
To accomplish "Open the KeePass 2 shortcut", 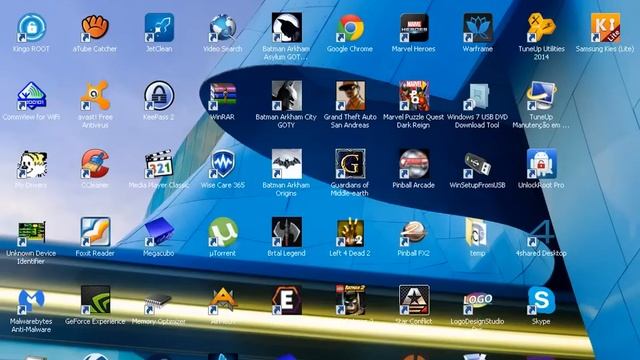I will [159, 96].
